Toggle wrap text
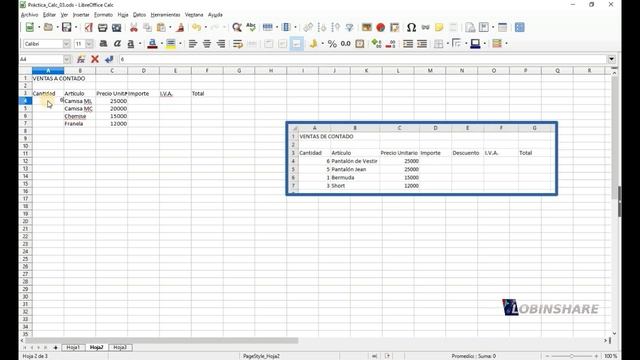The width and height of the screenshot is (640, 360). (238, 44)
